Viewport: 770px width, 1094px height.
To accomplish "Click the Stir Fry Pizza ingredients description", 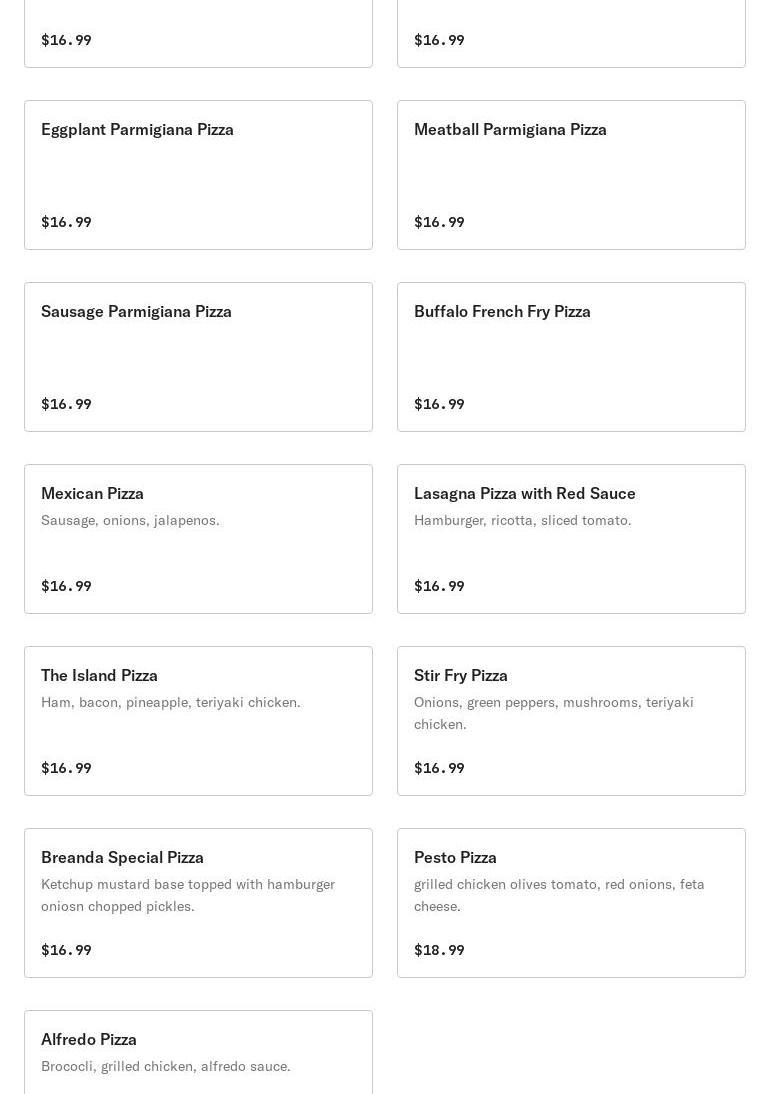I will point(553,713).
